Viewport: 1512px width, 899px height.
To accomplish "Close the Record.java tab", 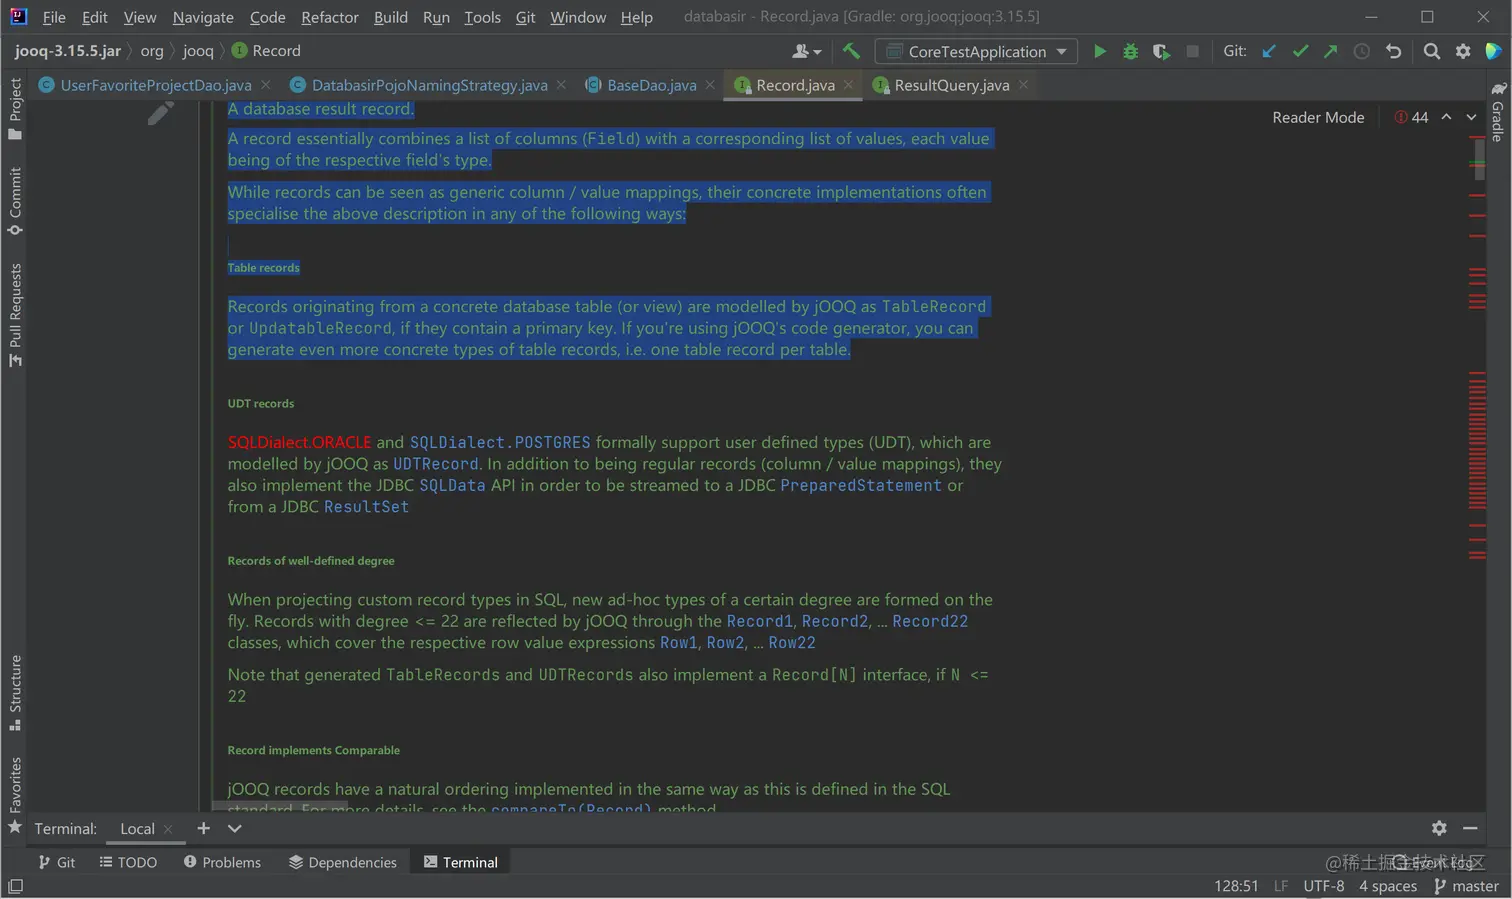I will click(x=848, y=85).
